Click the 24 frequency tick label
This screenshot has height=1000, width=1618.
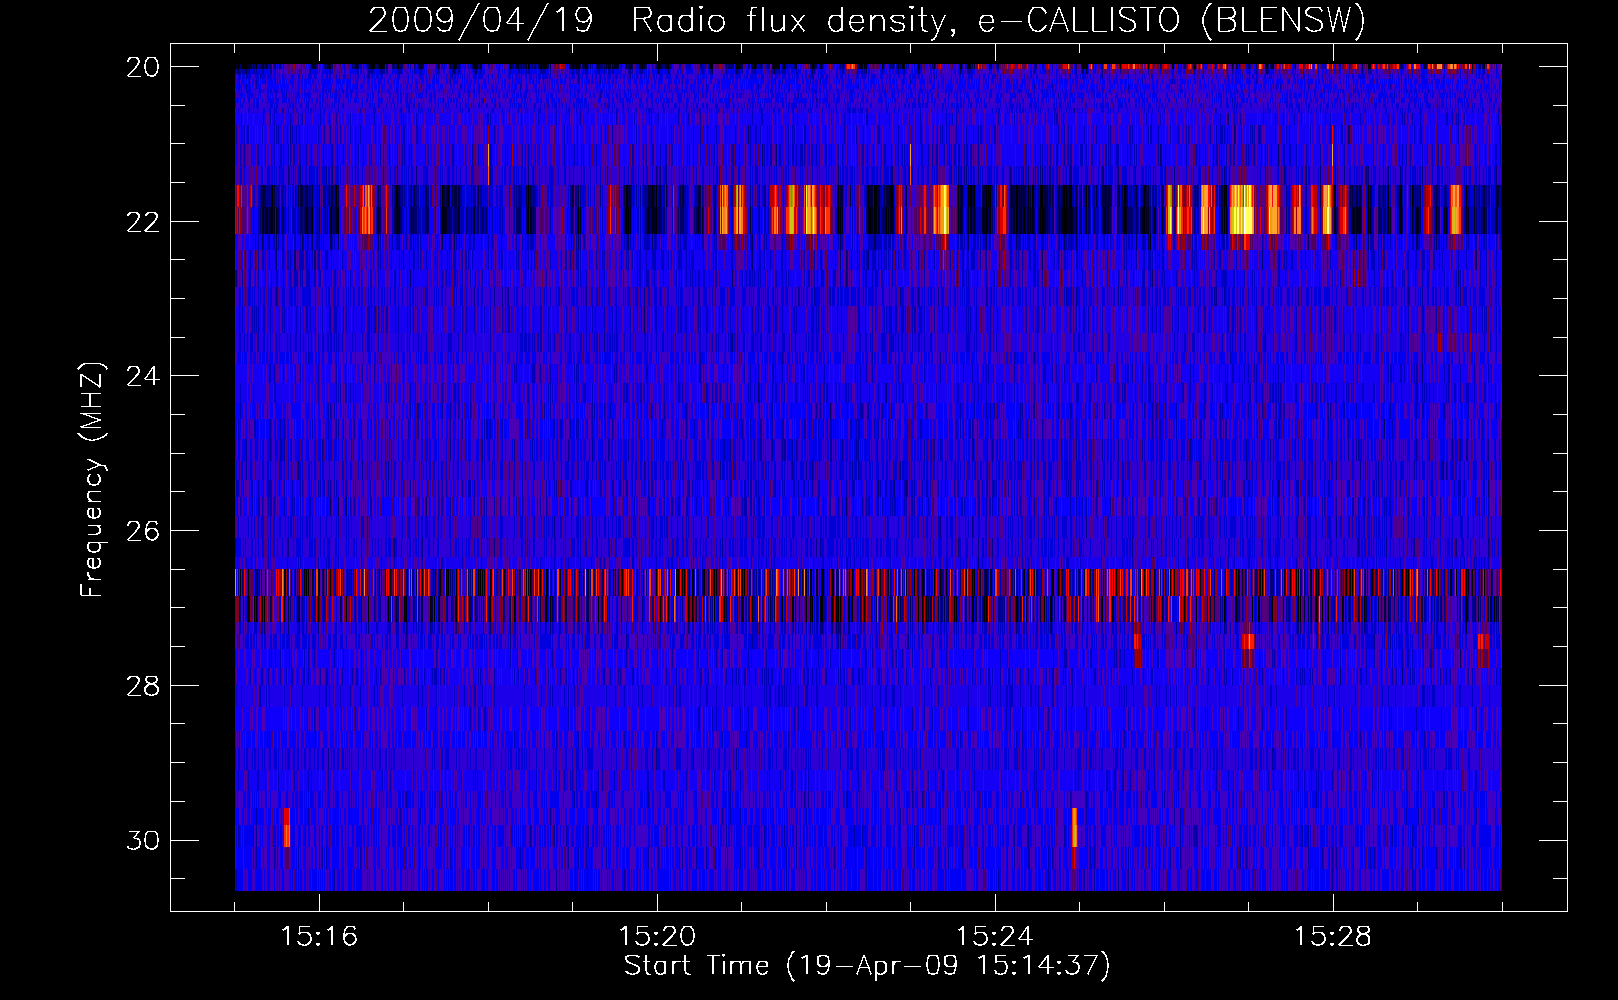tap(143, 377)
